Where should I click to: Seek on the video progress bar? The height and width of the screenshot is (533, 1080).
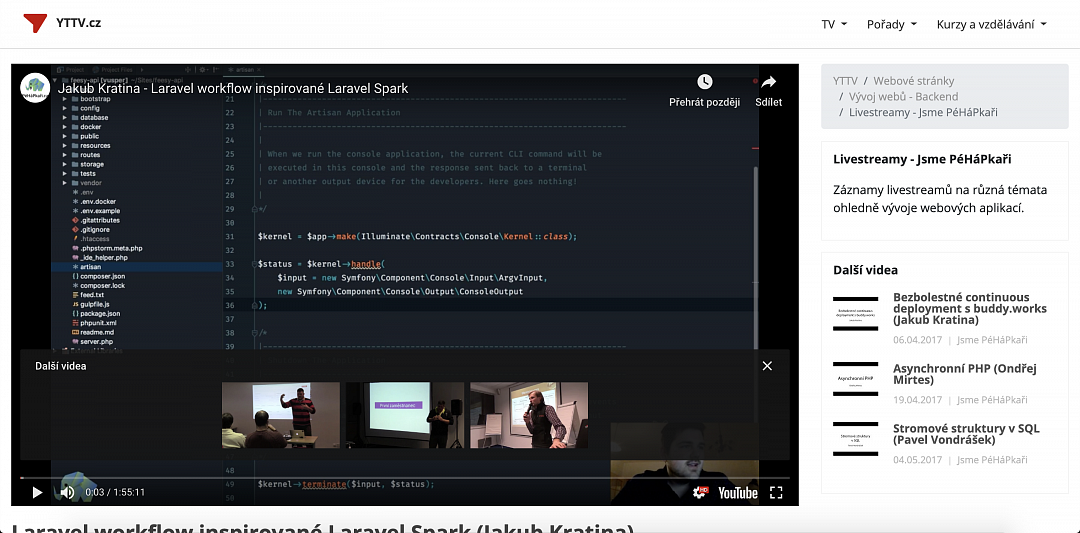coord(404,477)
